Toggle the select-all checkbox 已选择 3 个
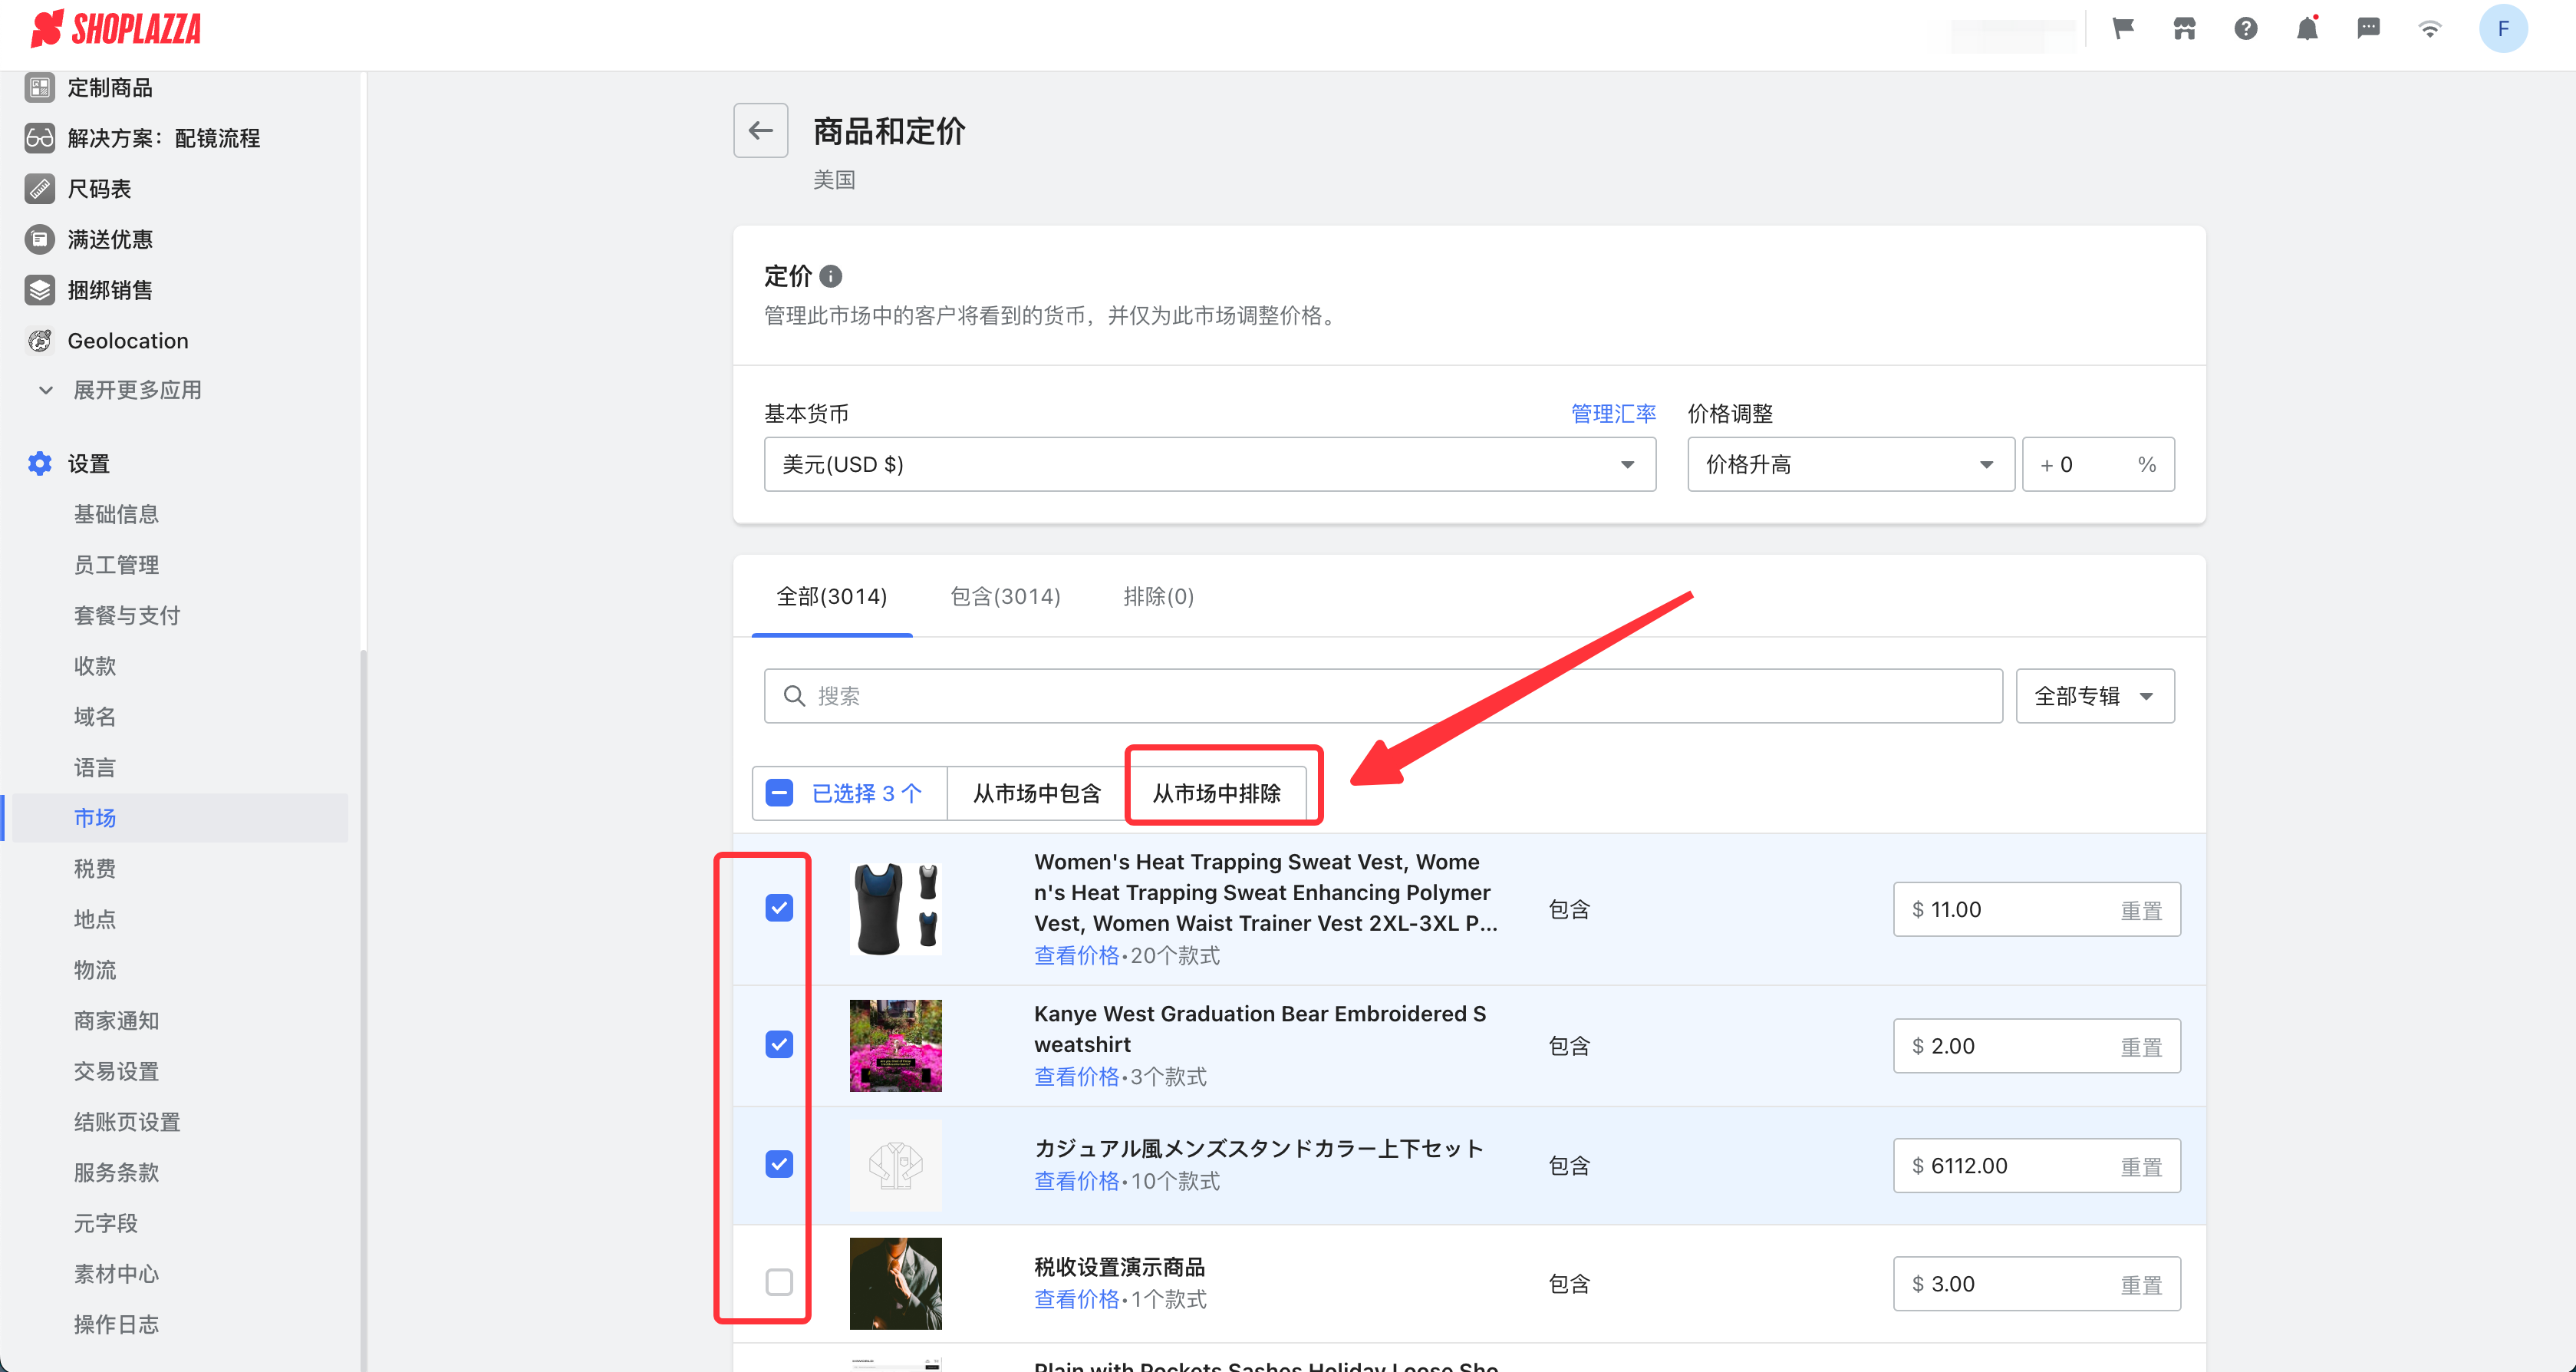 tap(779, 793)
